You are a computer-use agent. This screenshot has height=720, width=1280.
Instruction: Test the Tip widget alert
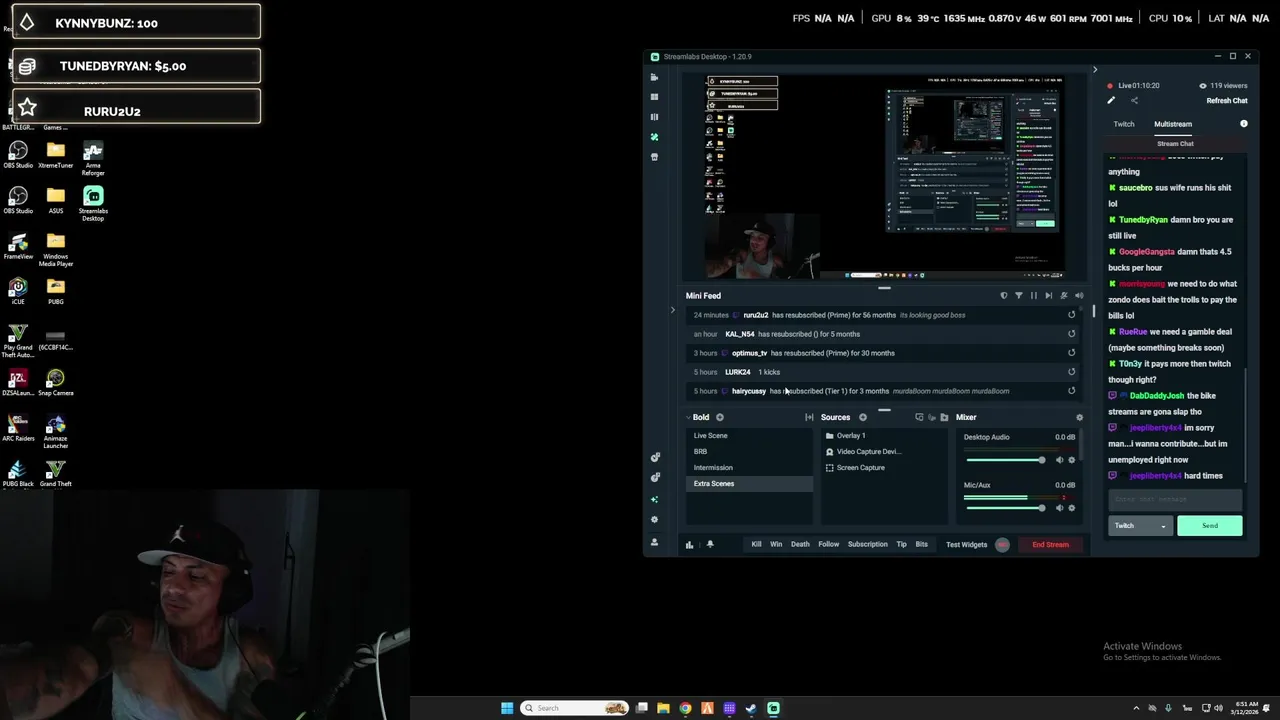click(901, 545)
